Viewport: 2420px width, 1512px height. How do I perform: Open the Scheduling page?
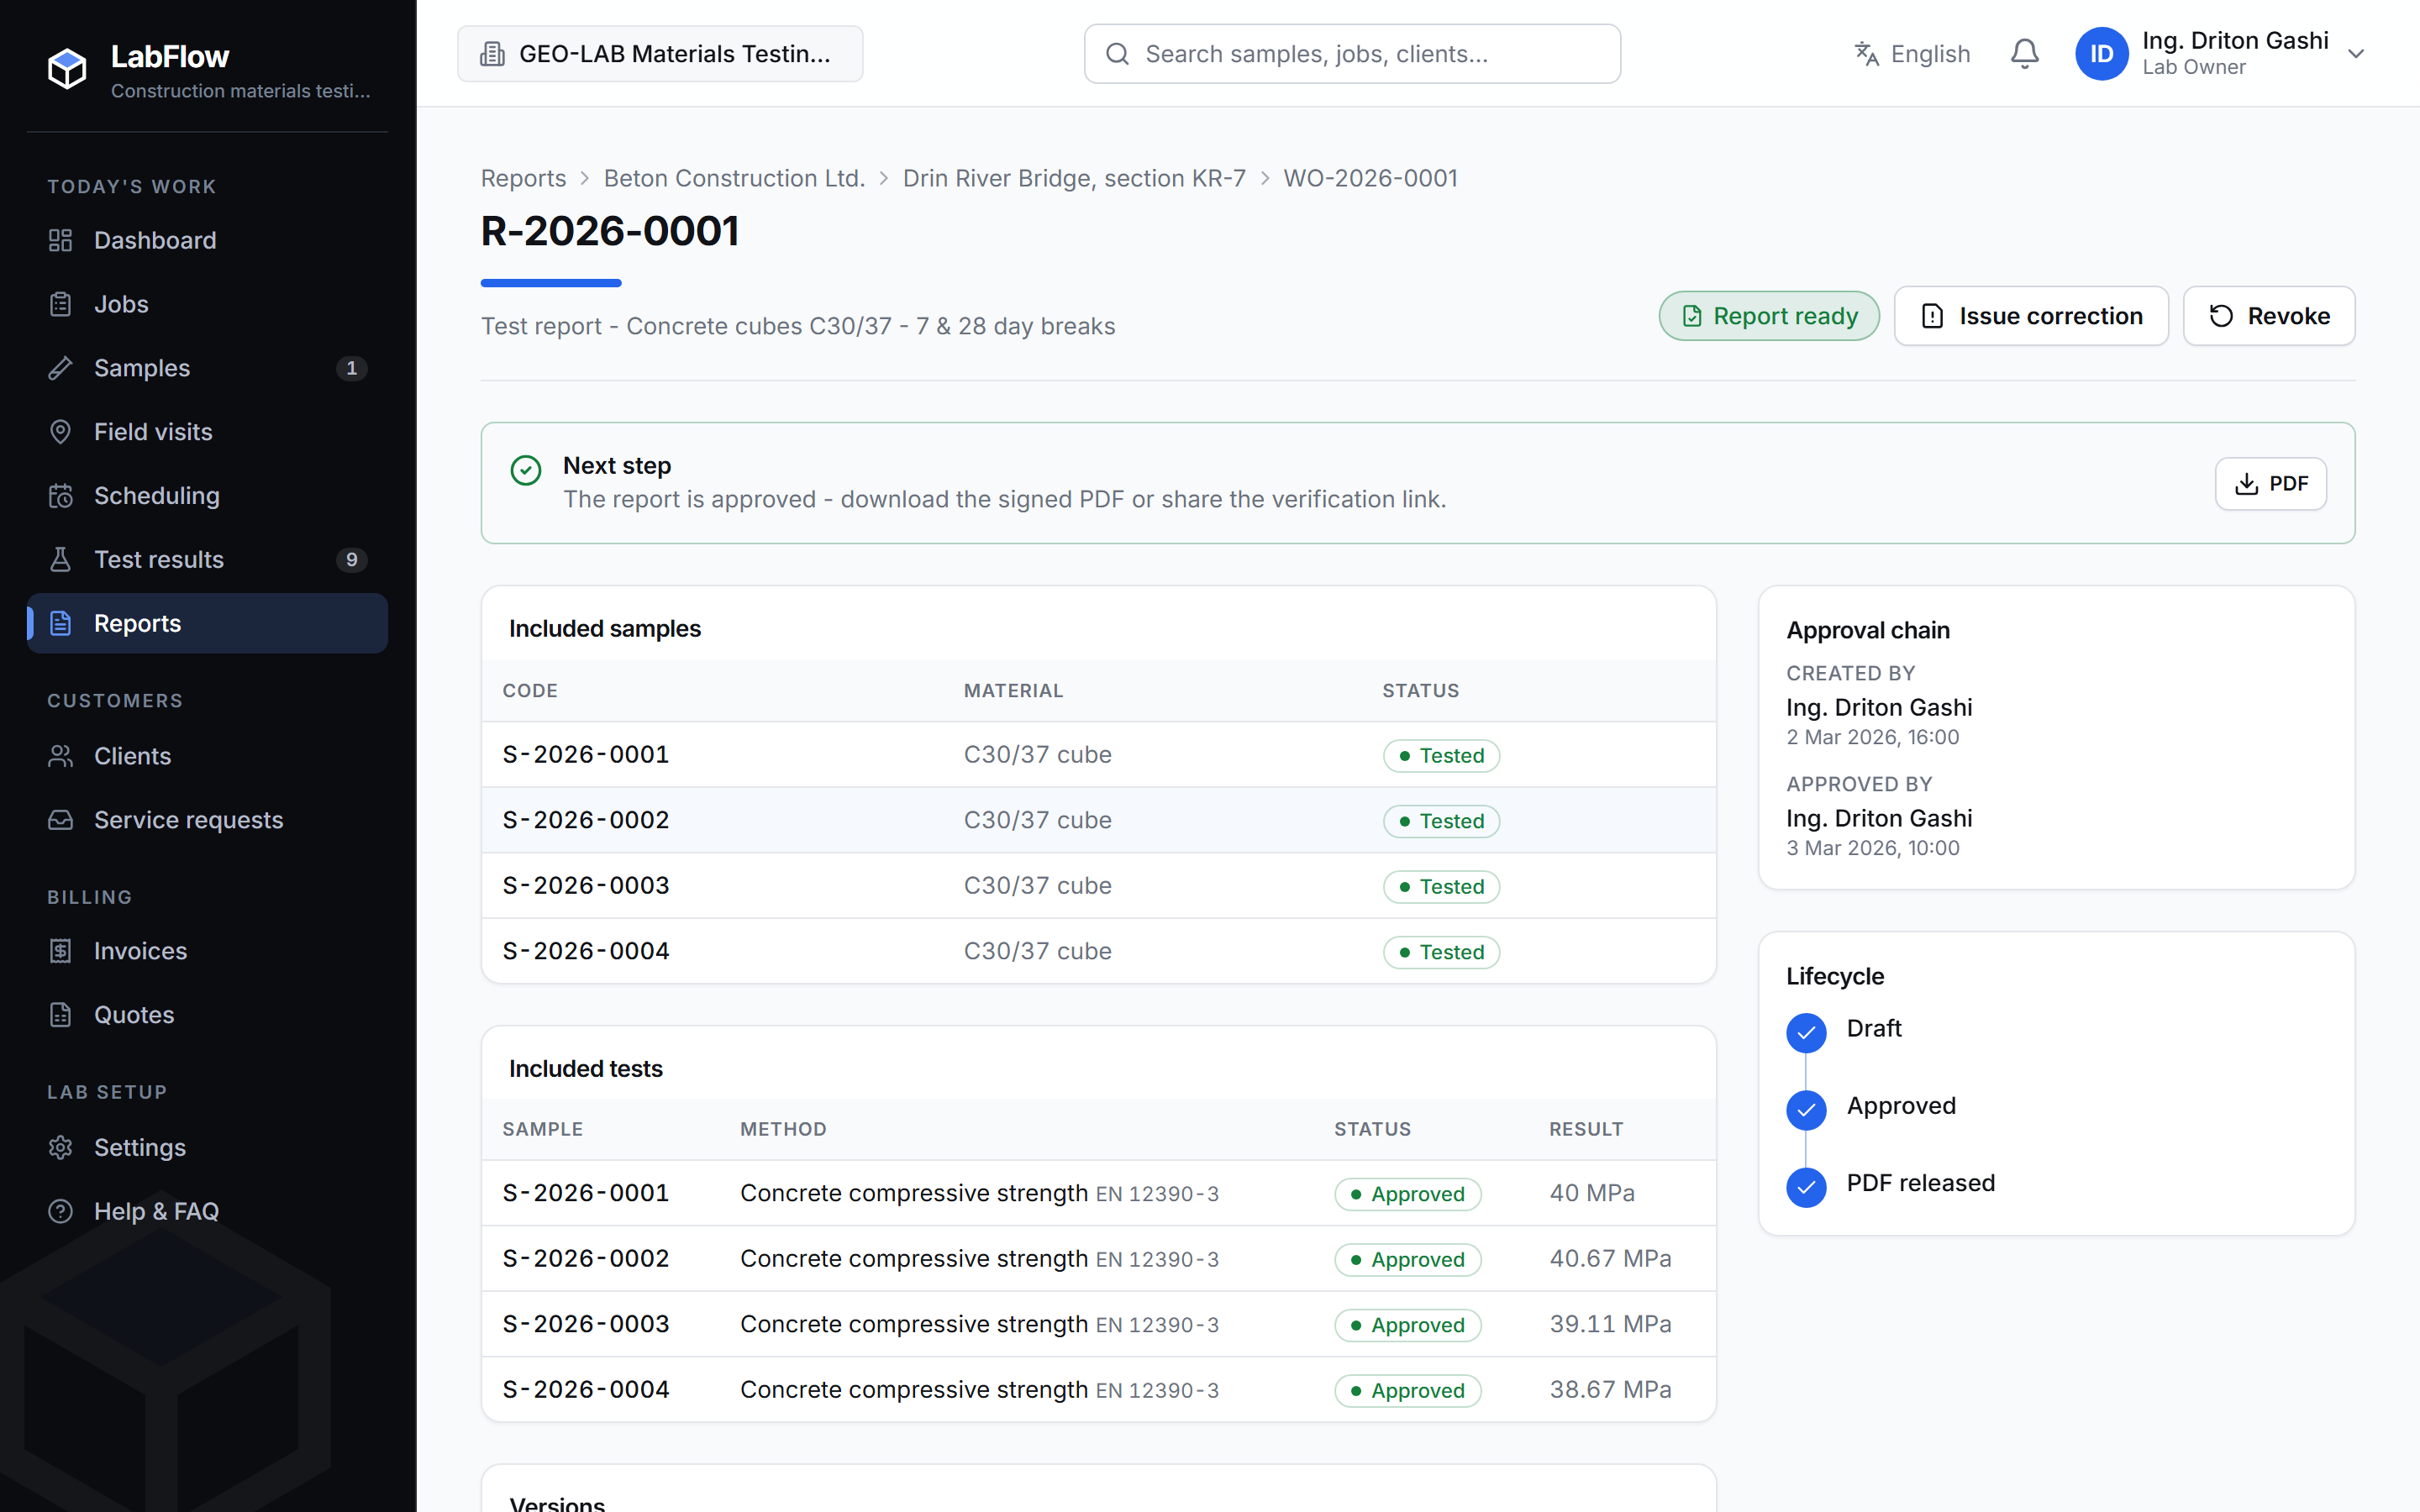click(x=207, y=496)
